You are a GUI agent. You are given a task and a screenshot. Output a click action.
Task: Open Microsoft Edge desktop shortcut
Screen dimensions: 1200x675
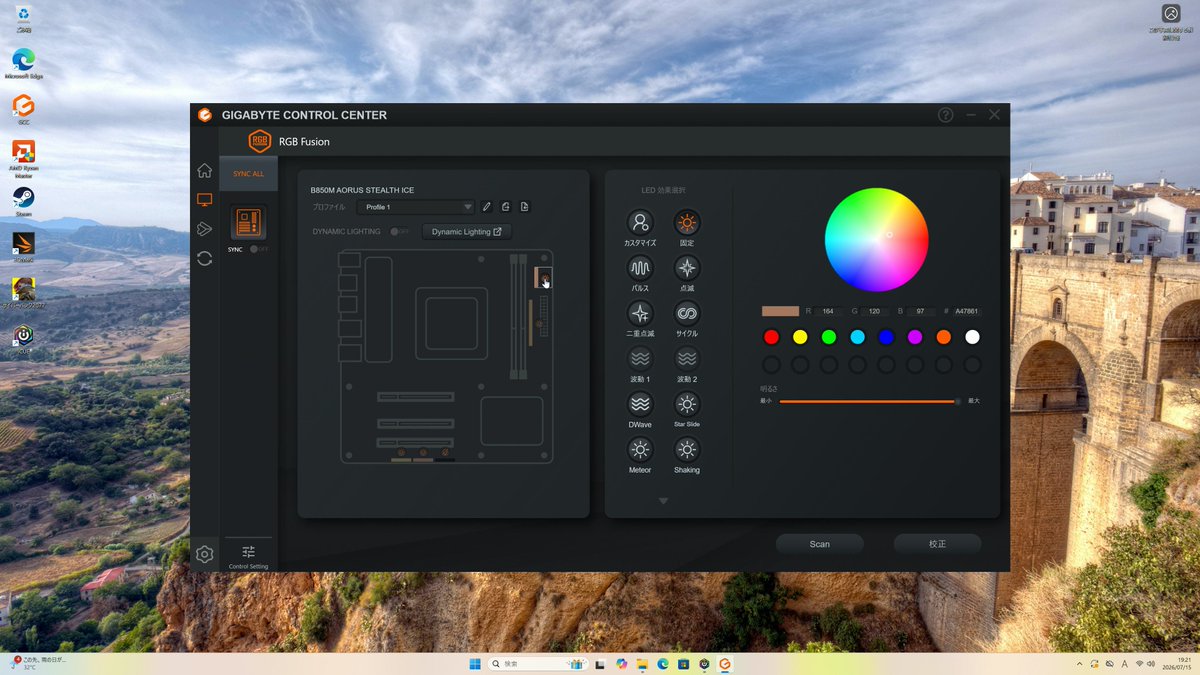[24, 64]
